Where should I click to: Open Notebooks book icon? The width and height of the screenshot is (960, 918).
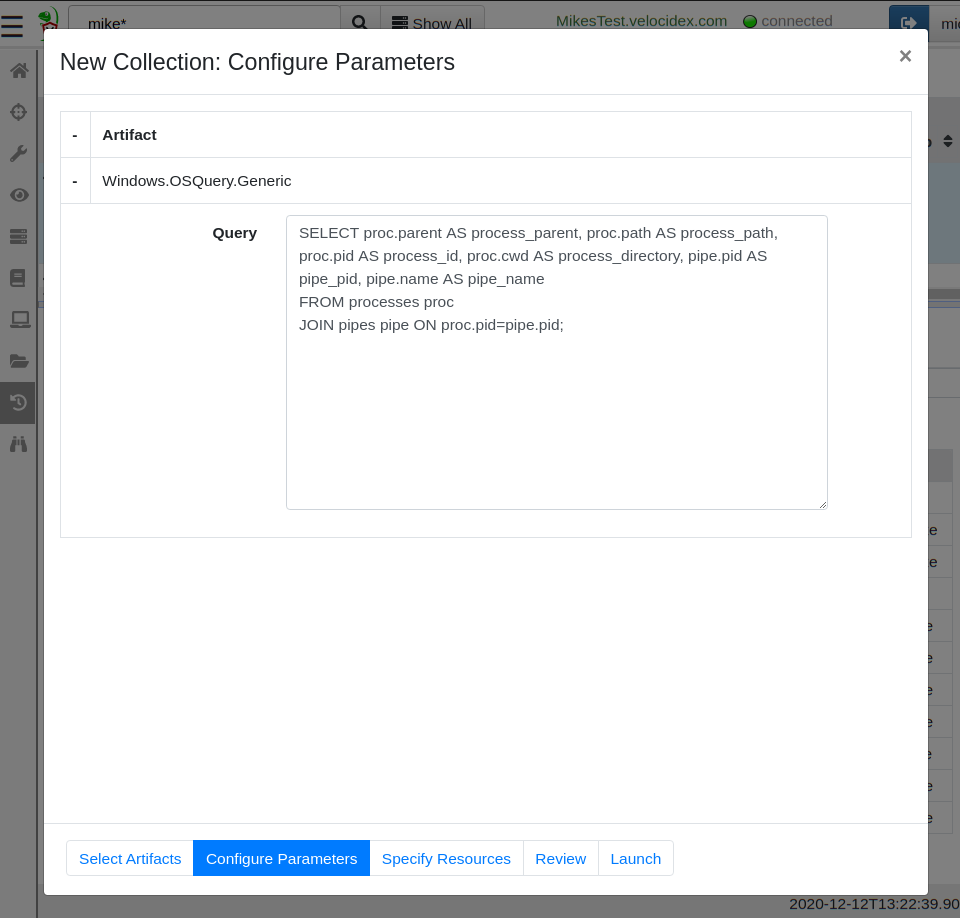click(x=18, y=278)
